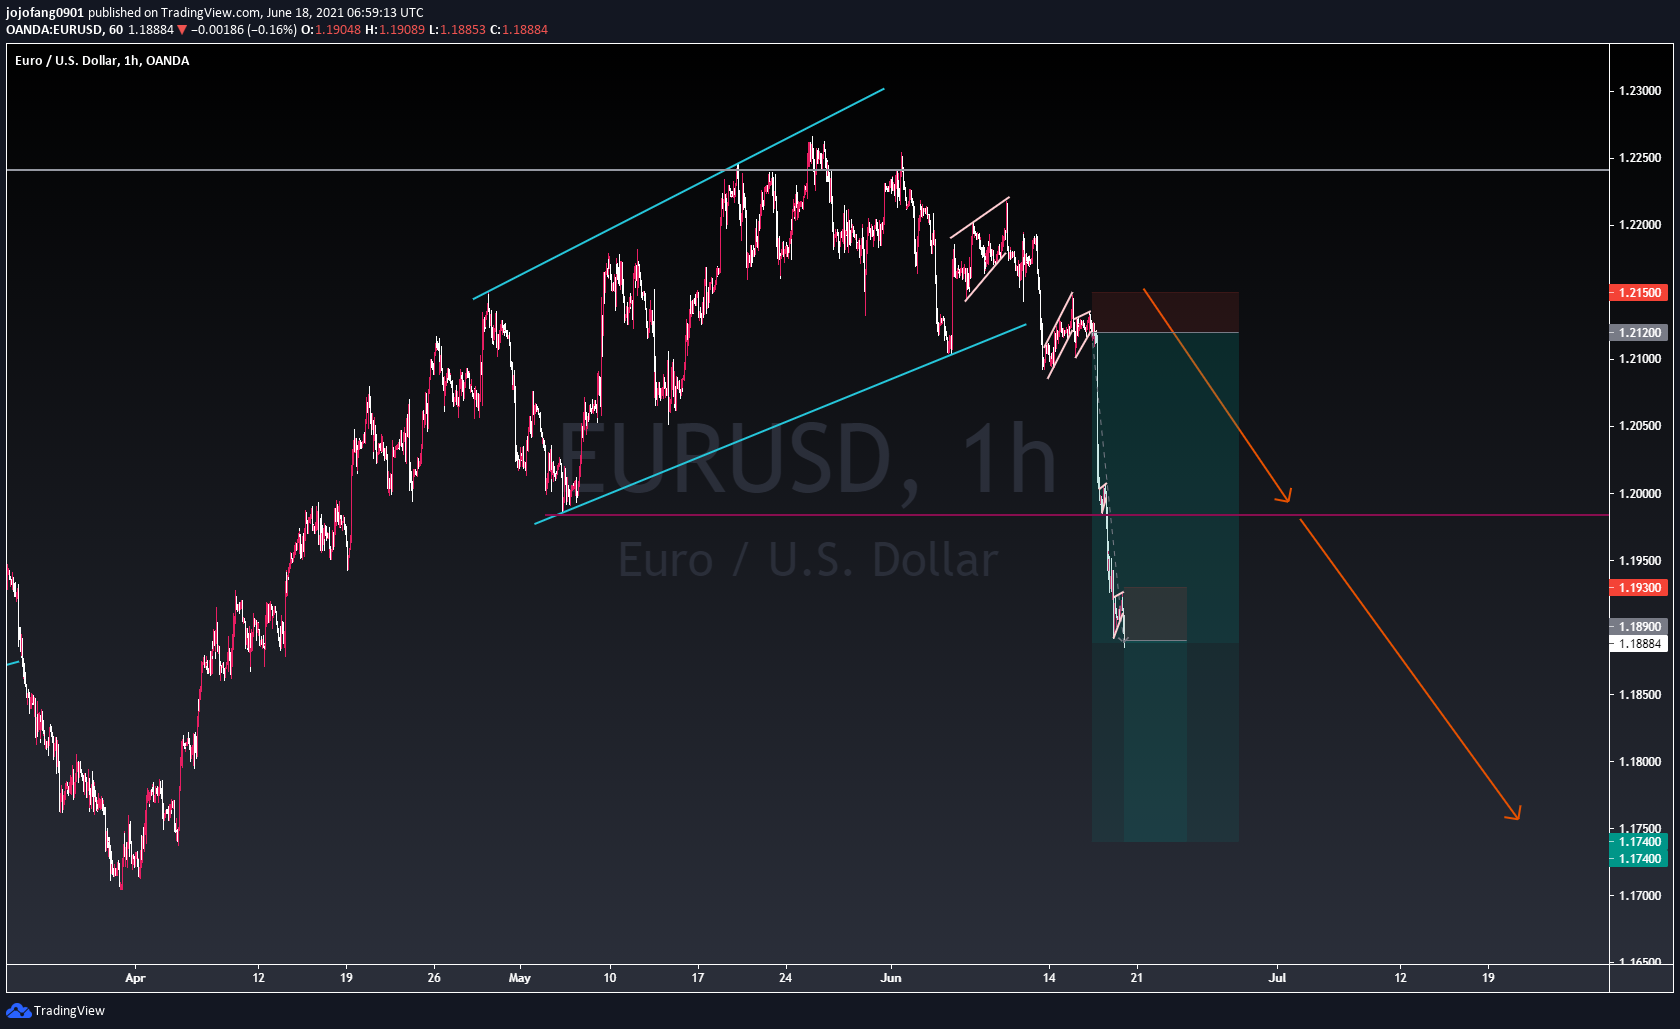This screenshot has height=1029, width=1680.
Task: Click the lower cyan channel trendline
Action: [780, 424]
